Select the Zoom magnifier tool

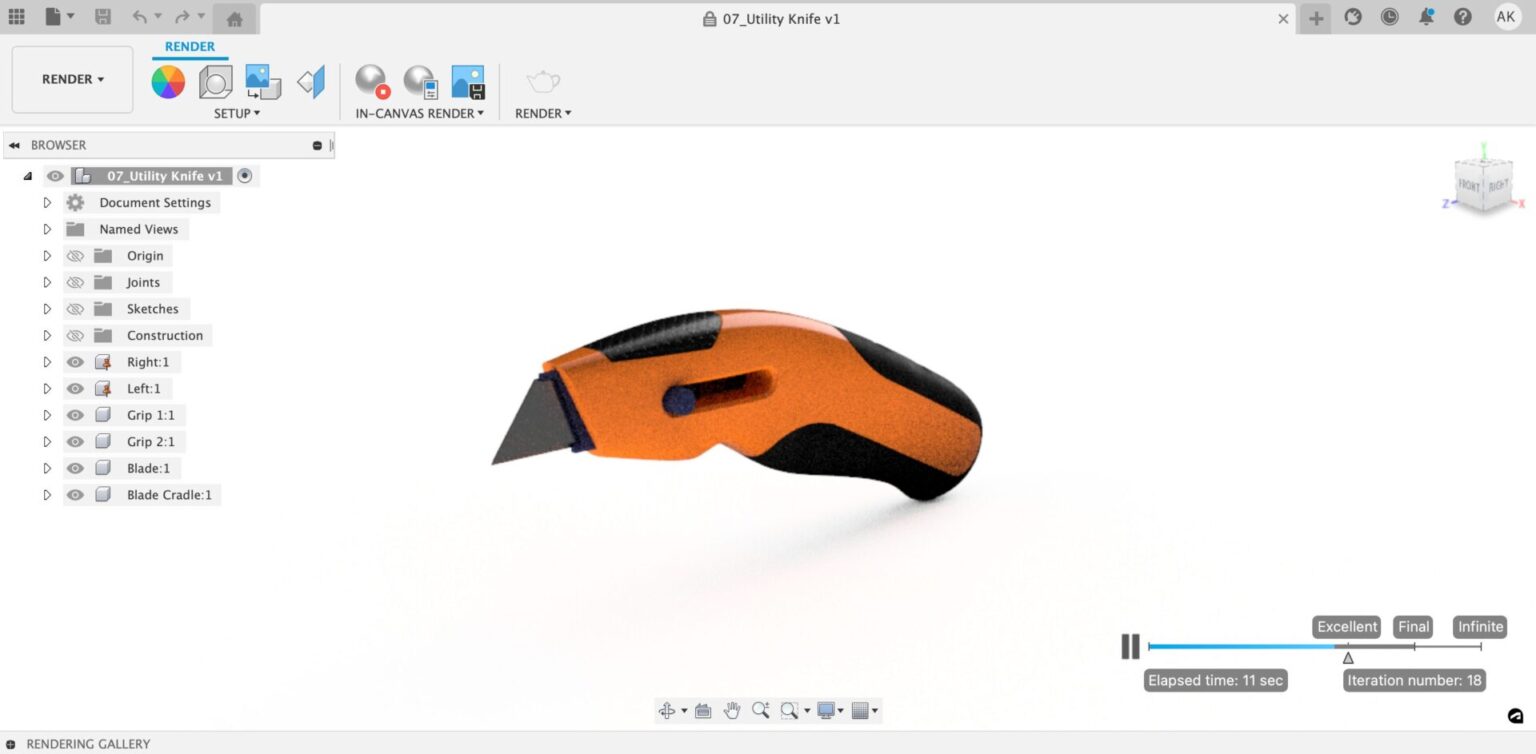[x=761, y=710]
